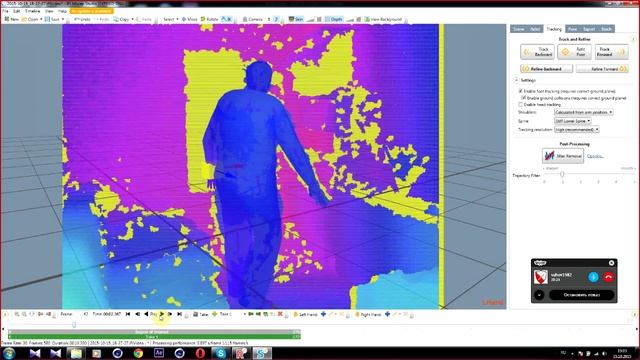Click the Save toolbar button

(x=52, y=19)
